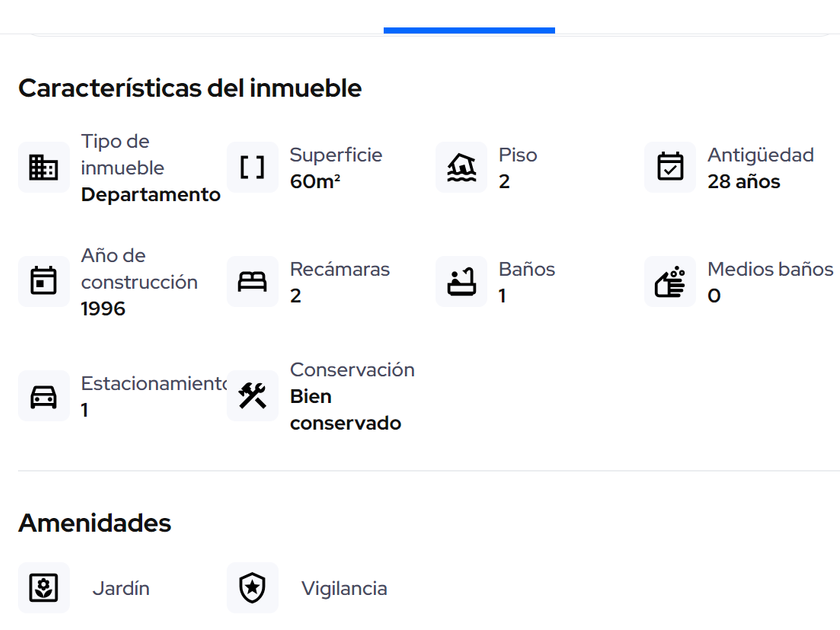The height and width of the screenshot is (630, 840).
Task: Select the blue highlighted tab indicator
Action: tap(469, 30)
